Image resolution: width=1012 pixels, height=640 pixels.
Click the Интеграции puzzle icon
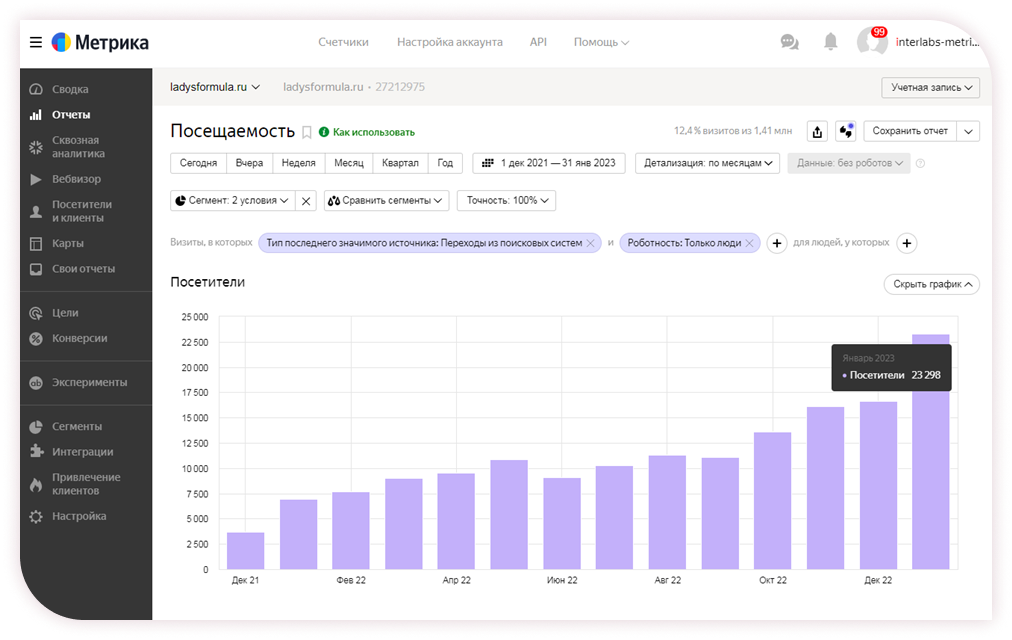pos(36,452)
